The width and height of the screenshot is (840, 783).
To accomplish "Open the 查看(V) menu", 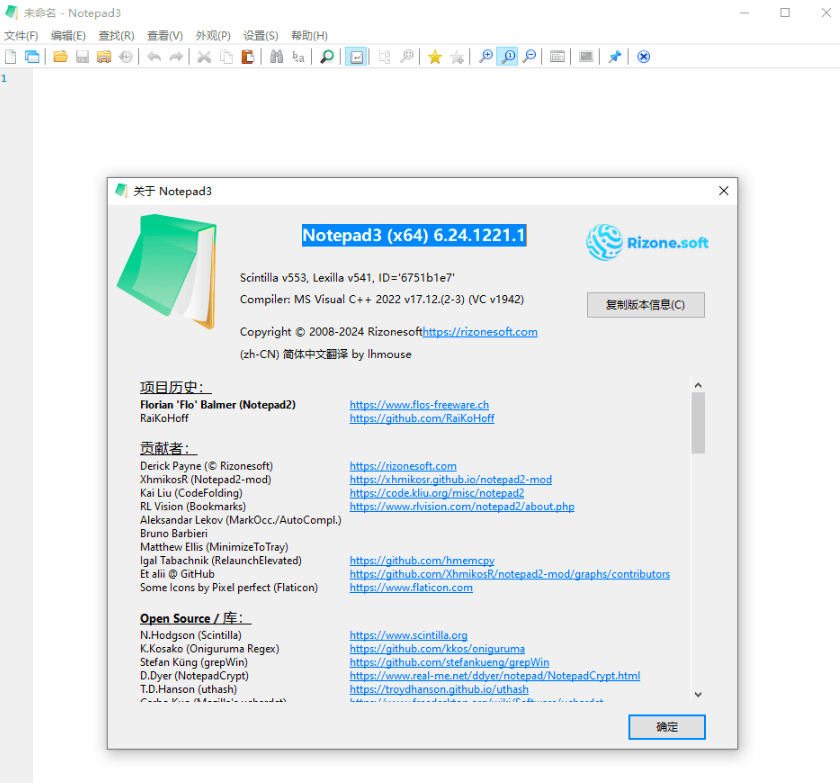I will 165,36.
